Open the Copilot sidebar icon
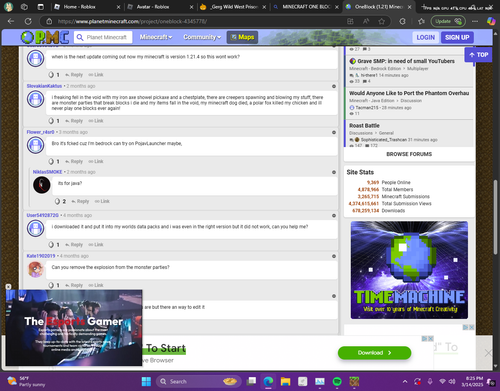This screenshot has height=391, width=500. (x=491, y=21)
